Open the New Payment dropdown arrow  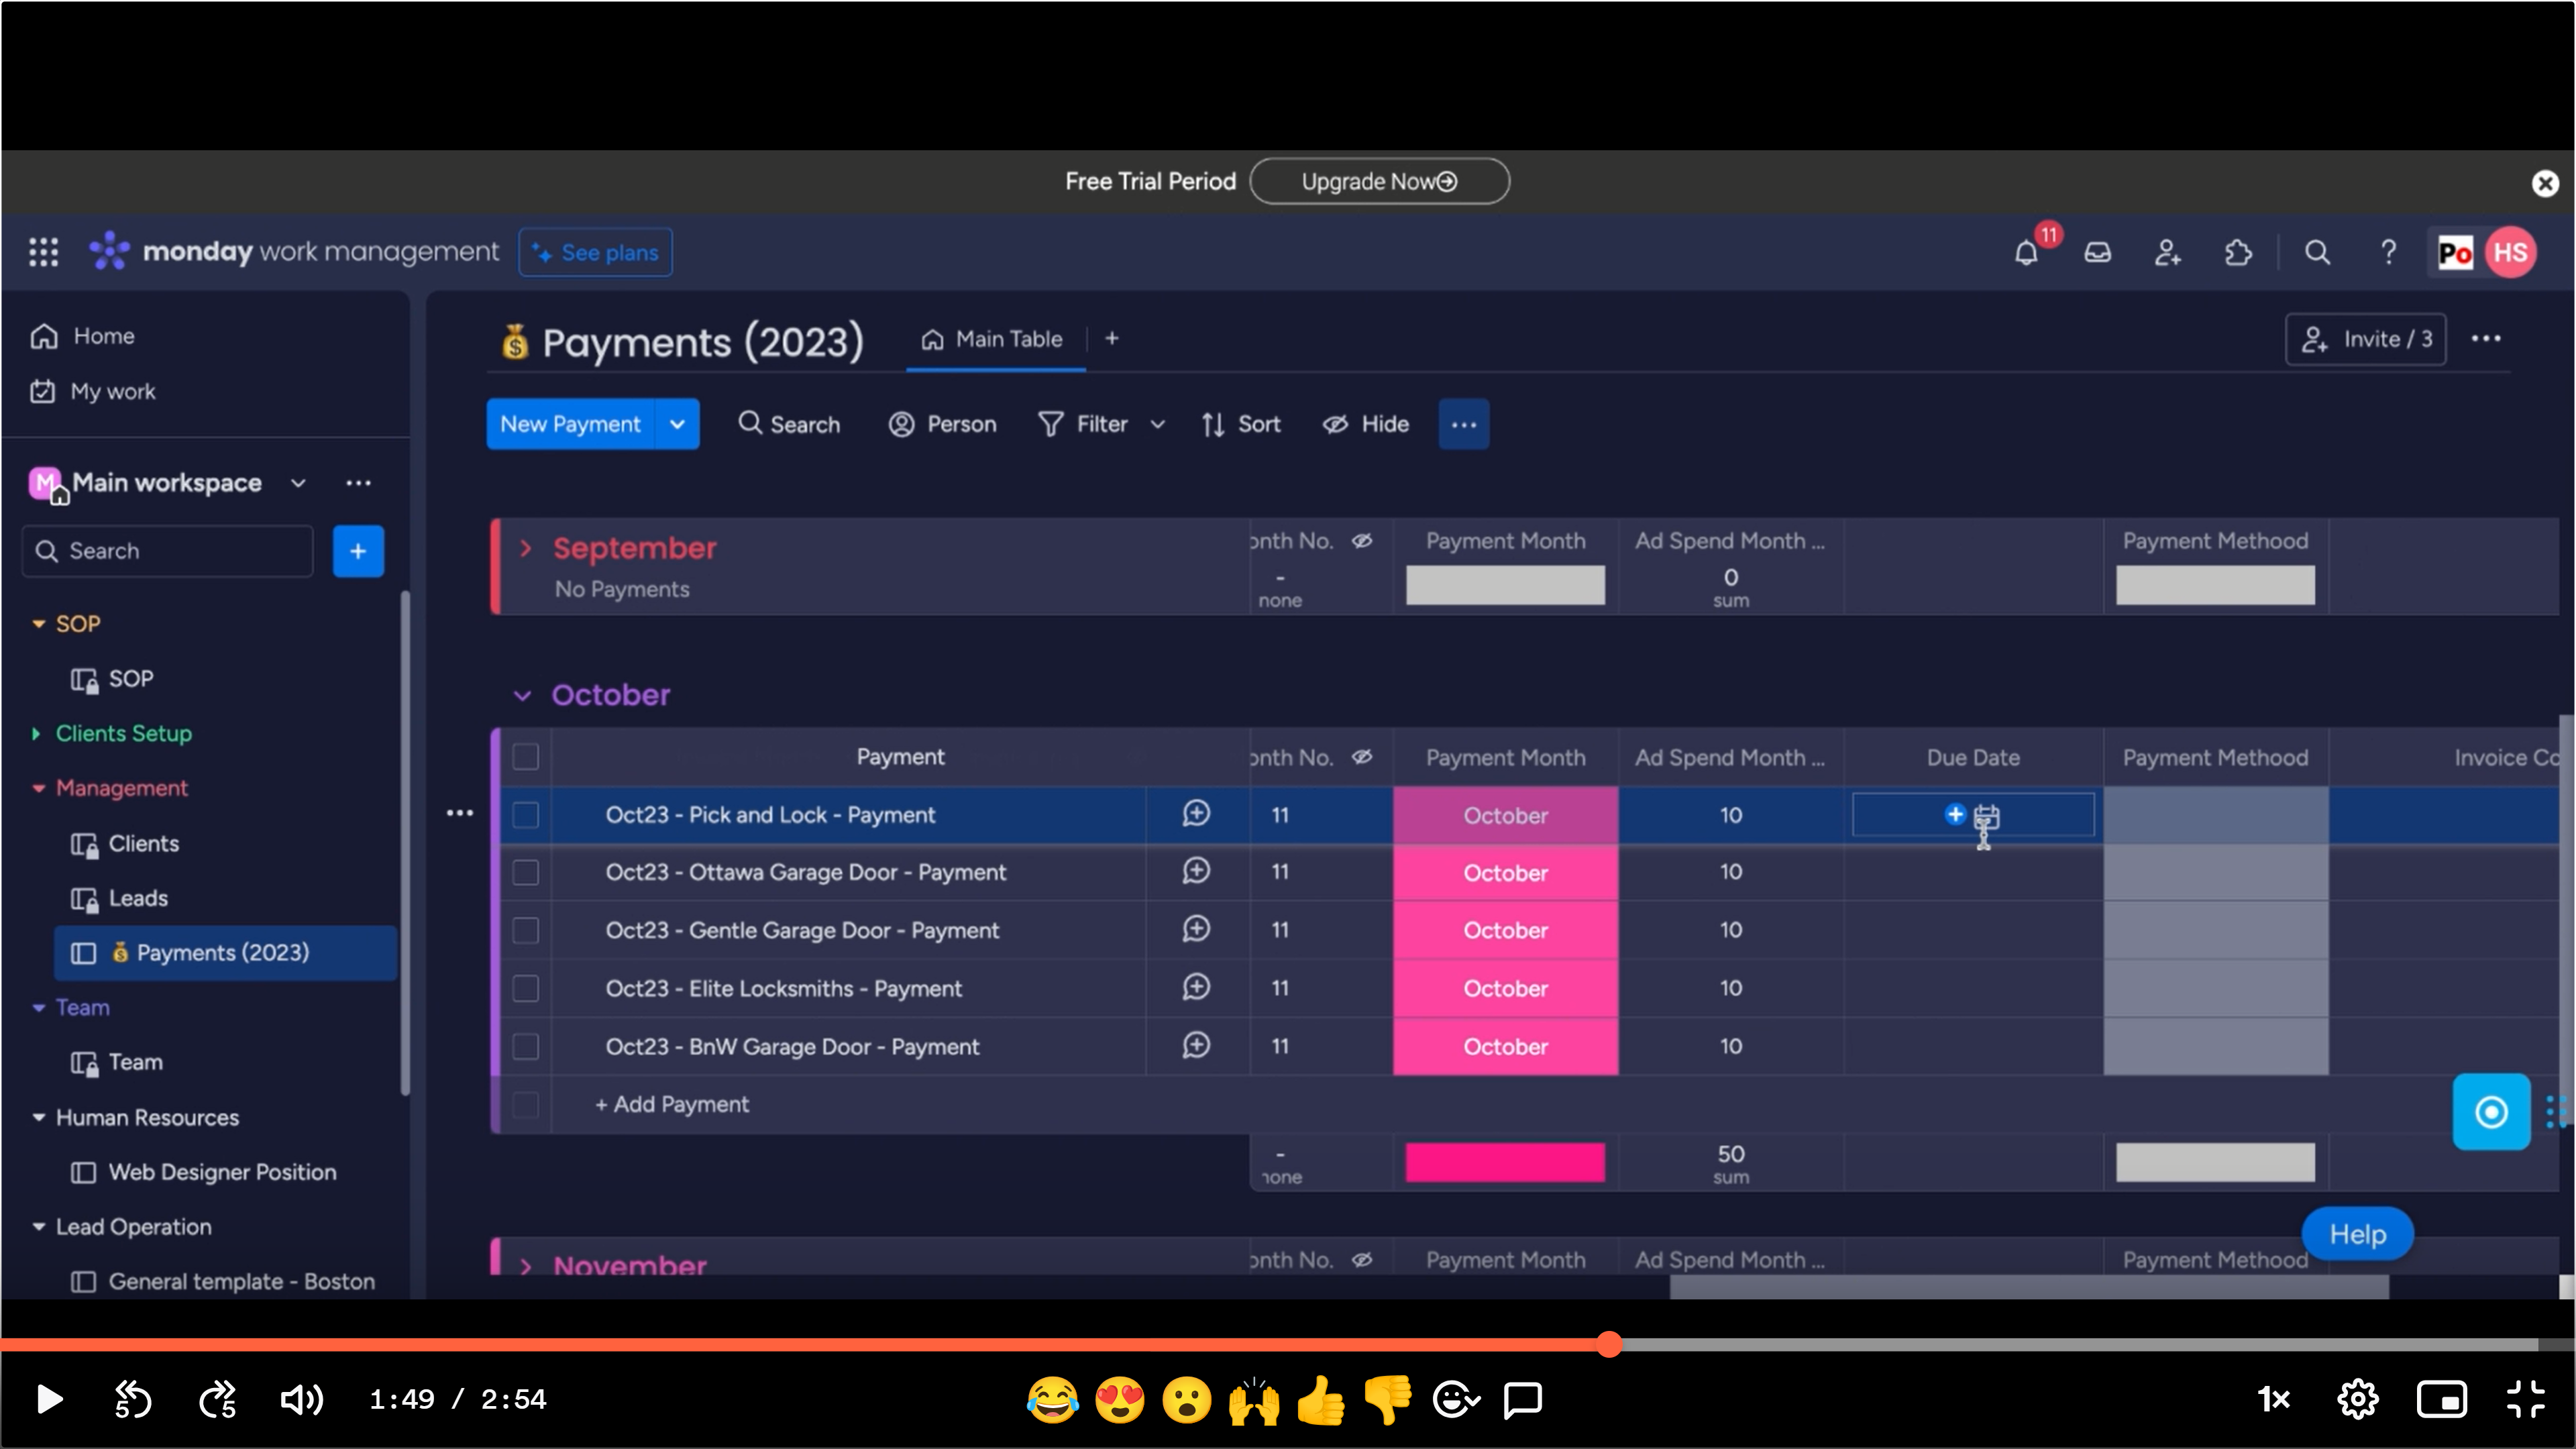[677, 424]
